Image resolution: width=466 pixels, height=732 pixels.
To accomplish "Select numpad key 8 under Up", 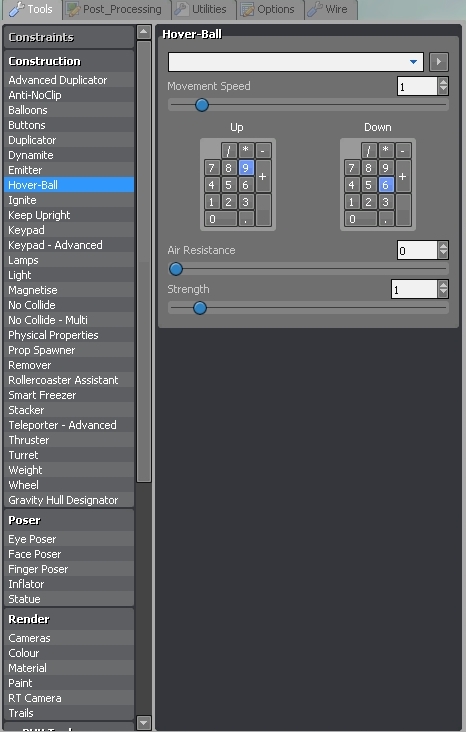I will (228, 168).
